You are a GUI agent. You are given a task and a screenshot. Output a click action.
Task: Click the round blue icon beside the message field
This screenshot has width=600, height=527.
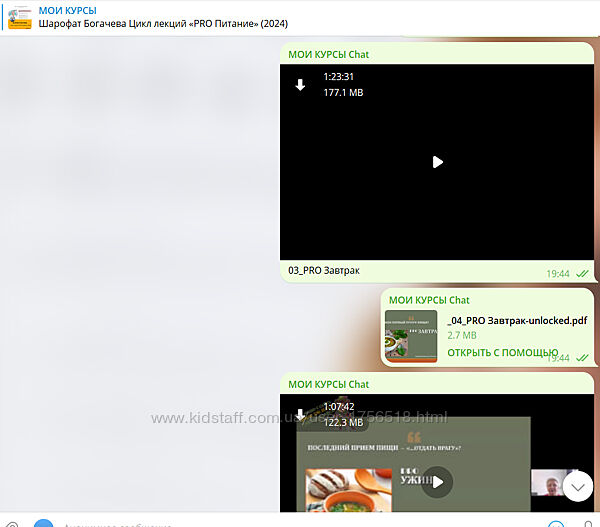(43, 523)
